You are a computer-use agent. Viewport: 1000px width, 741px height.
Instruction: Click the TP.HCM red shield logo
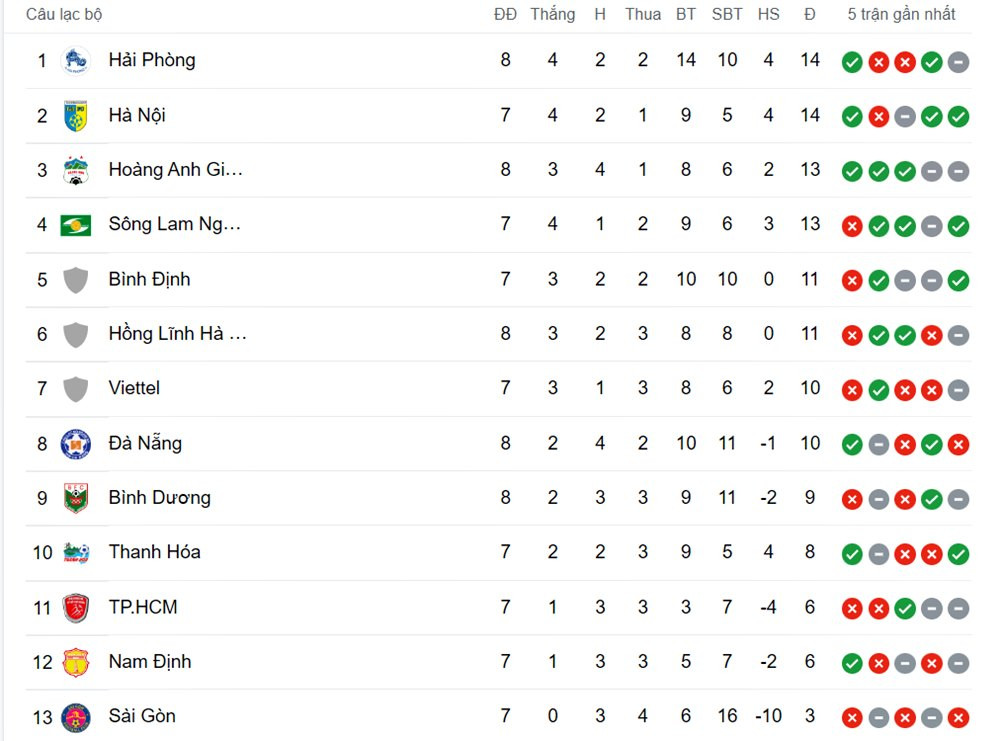click(75, 608)
